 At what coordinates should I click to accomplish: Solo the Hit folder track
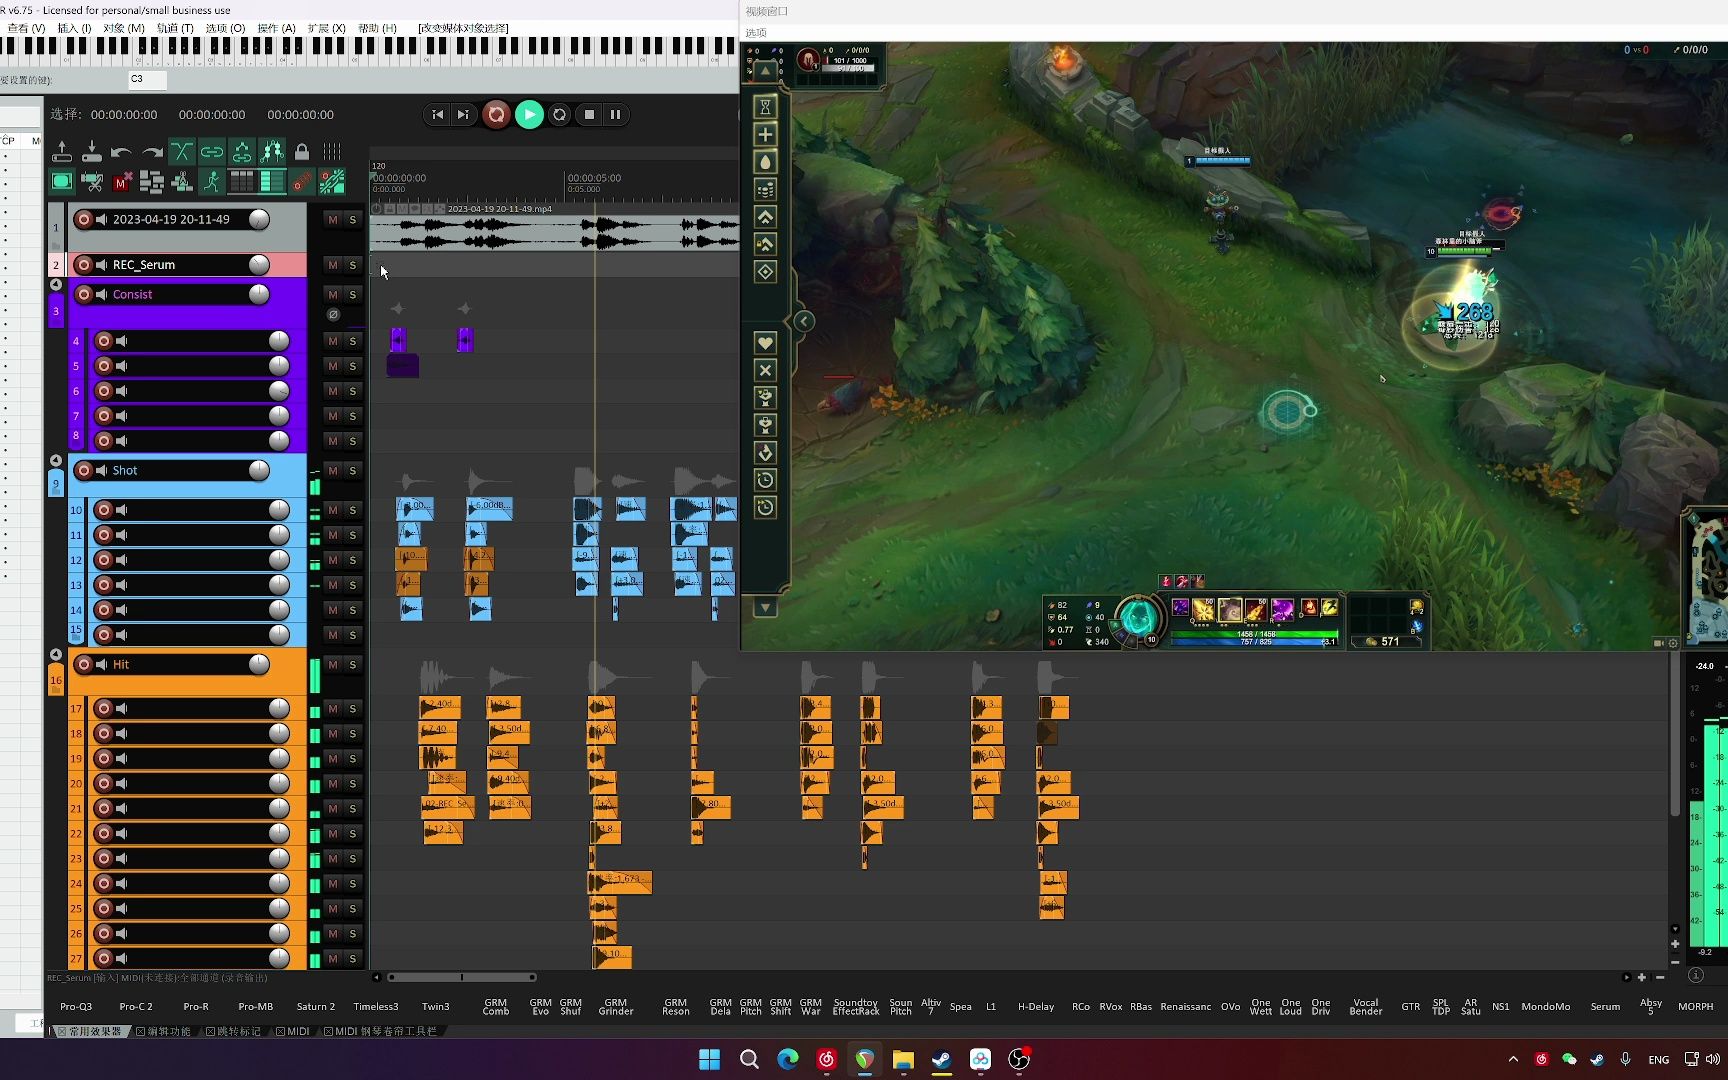coord(352,665)
